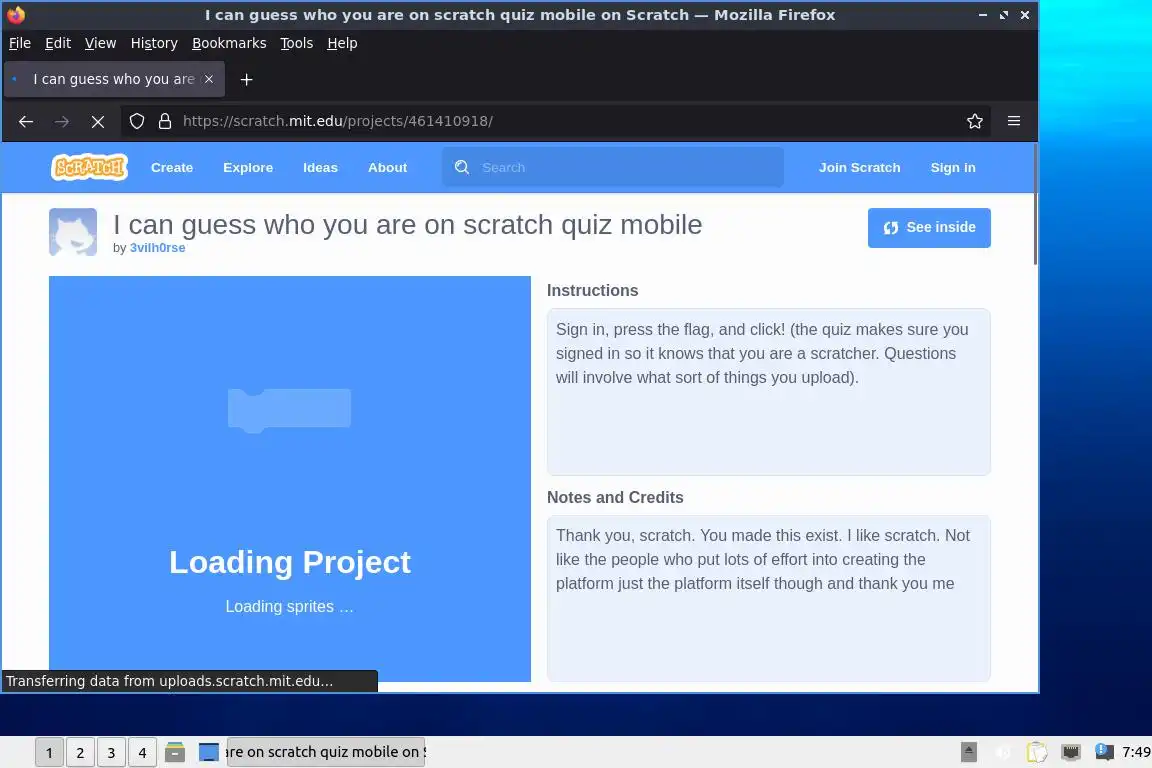Stop the page loading with the X button
The width and height of the screenshot is (1152, 768).
pyautogui.click(x=98, y=121)
